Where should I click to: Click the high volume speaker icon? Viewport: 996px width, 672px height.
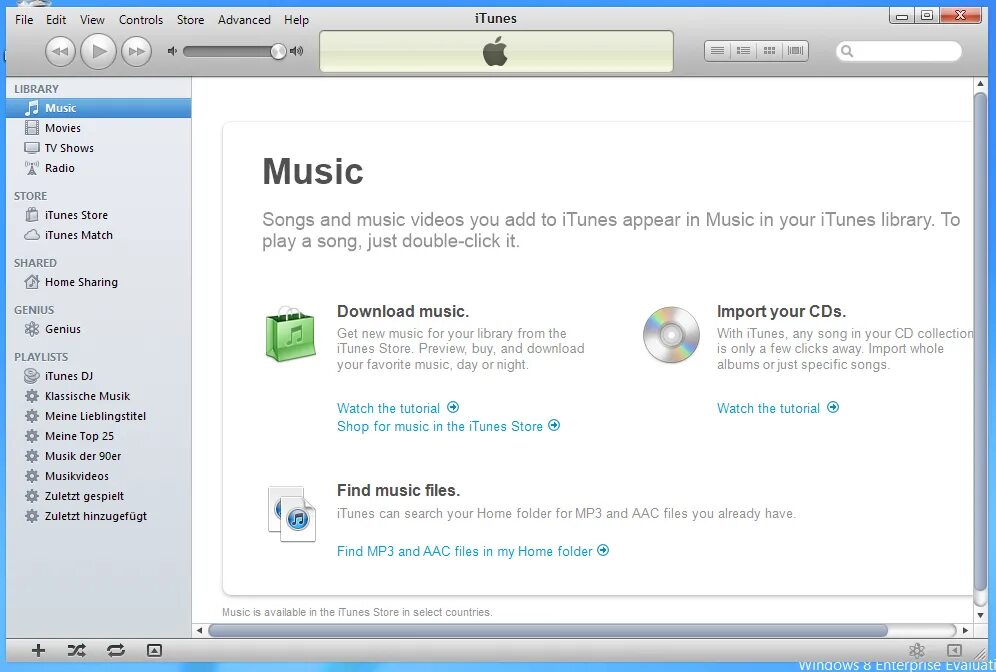[297, 51]
